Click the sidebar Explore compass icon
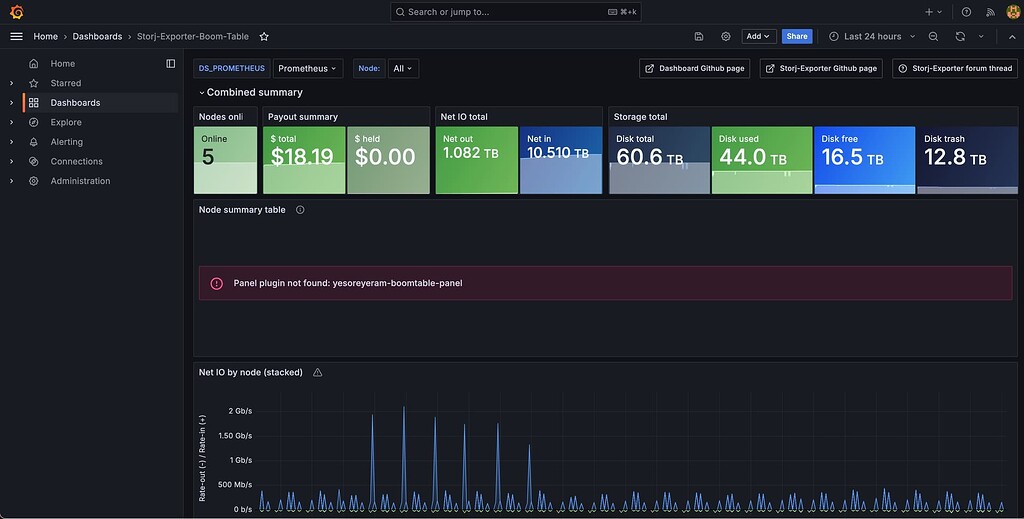The height and width of the screenshot is (519, 1024). (34, 122)
